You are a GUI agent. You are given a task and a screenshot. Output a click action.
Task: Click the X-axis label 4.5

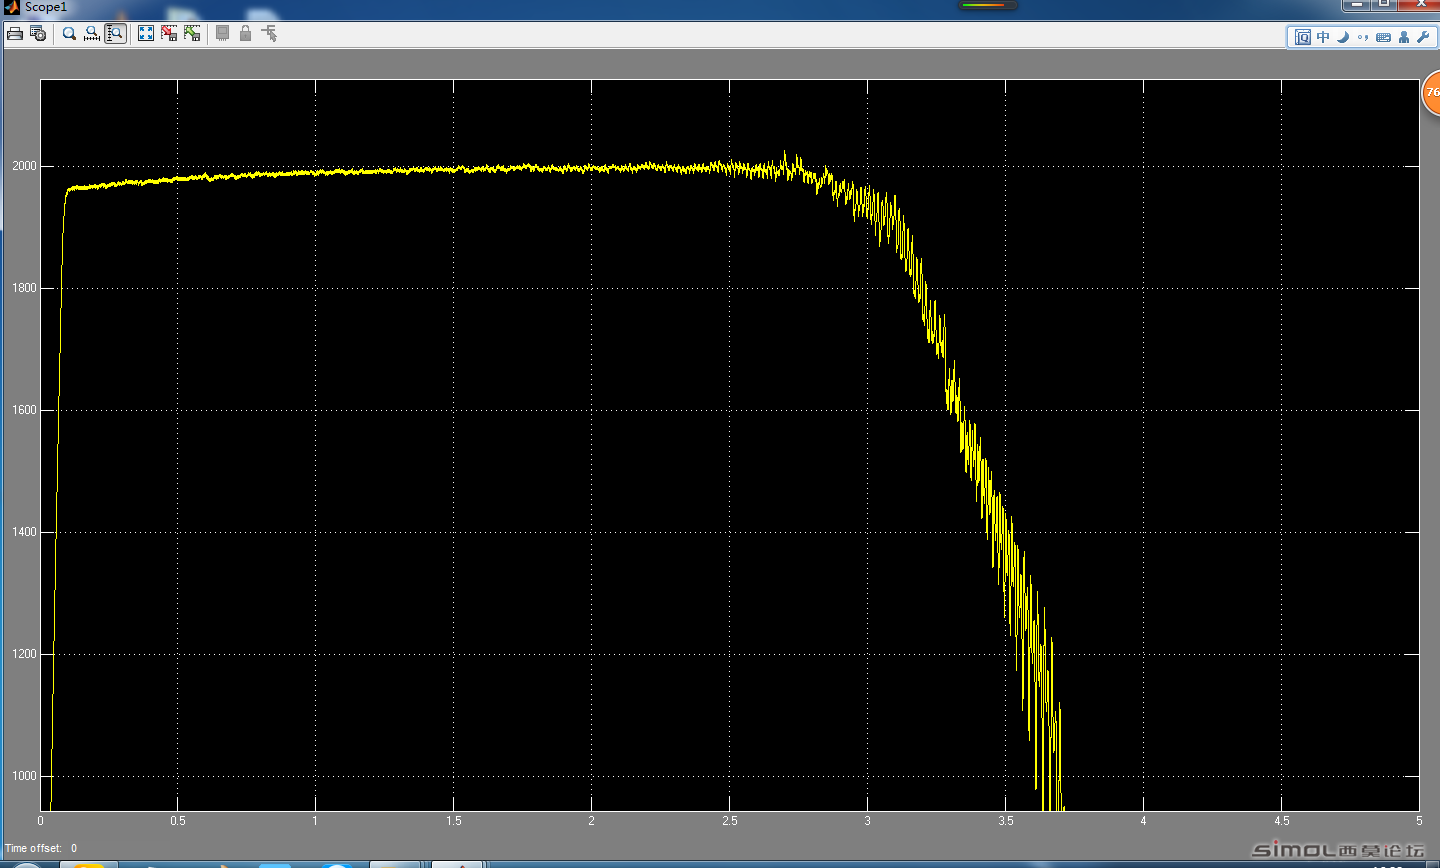point(1282,821)
